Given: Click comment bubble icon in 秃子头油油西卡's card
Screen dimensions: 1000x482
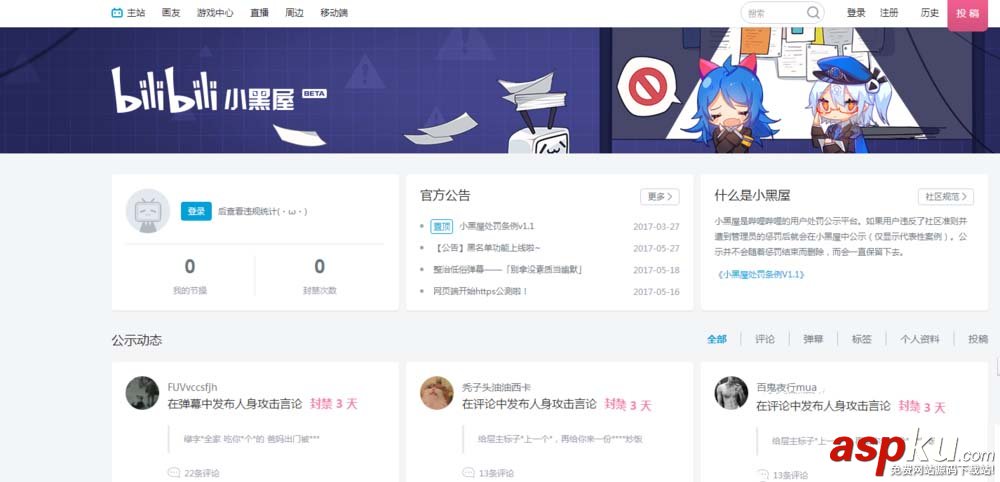Looking at the screenshot, I should point(468,473).
